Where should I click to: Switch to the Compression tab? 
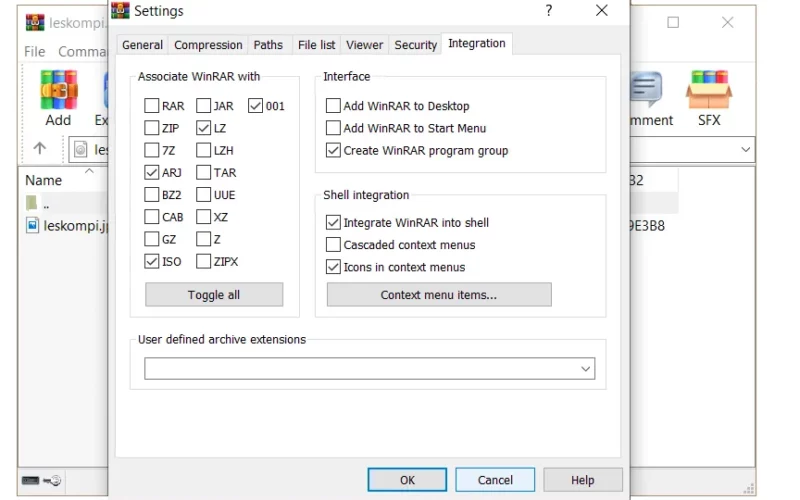[x=208, y=45]
